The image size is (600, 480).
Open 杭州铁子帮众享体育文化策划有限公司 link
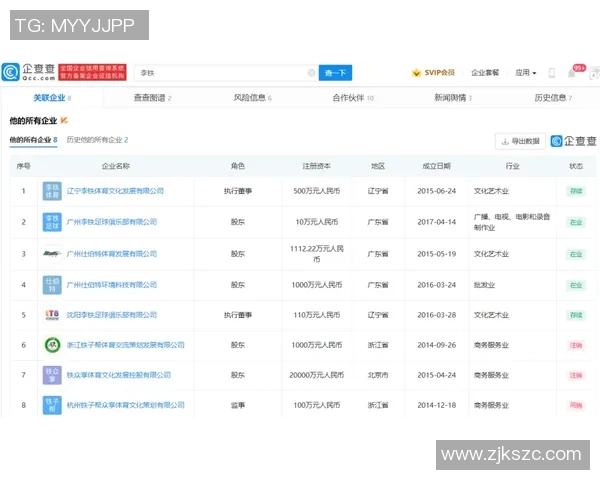126,405
